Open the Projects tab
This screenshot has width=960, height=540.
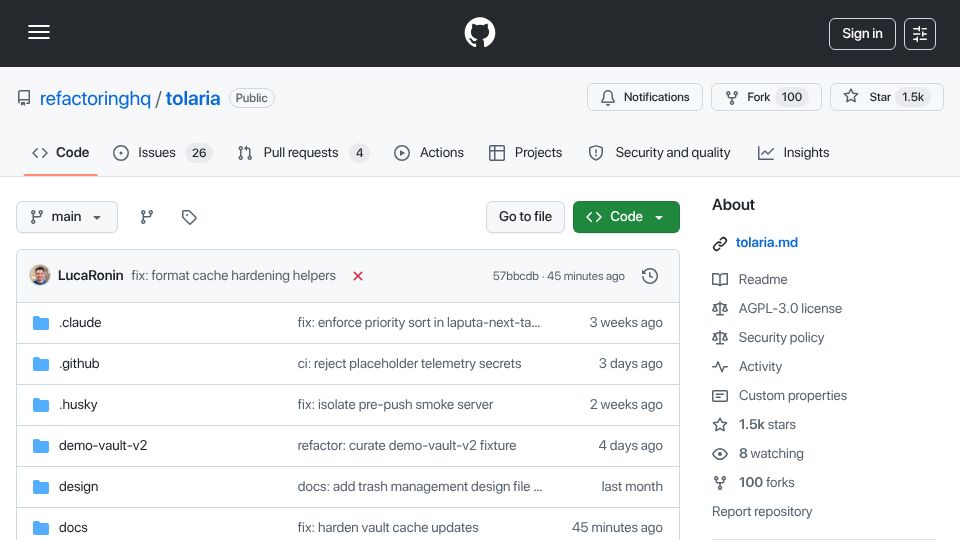pos(525,153)
